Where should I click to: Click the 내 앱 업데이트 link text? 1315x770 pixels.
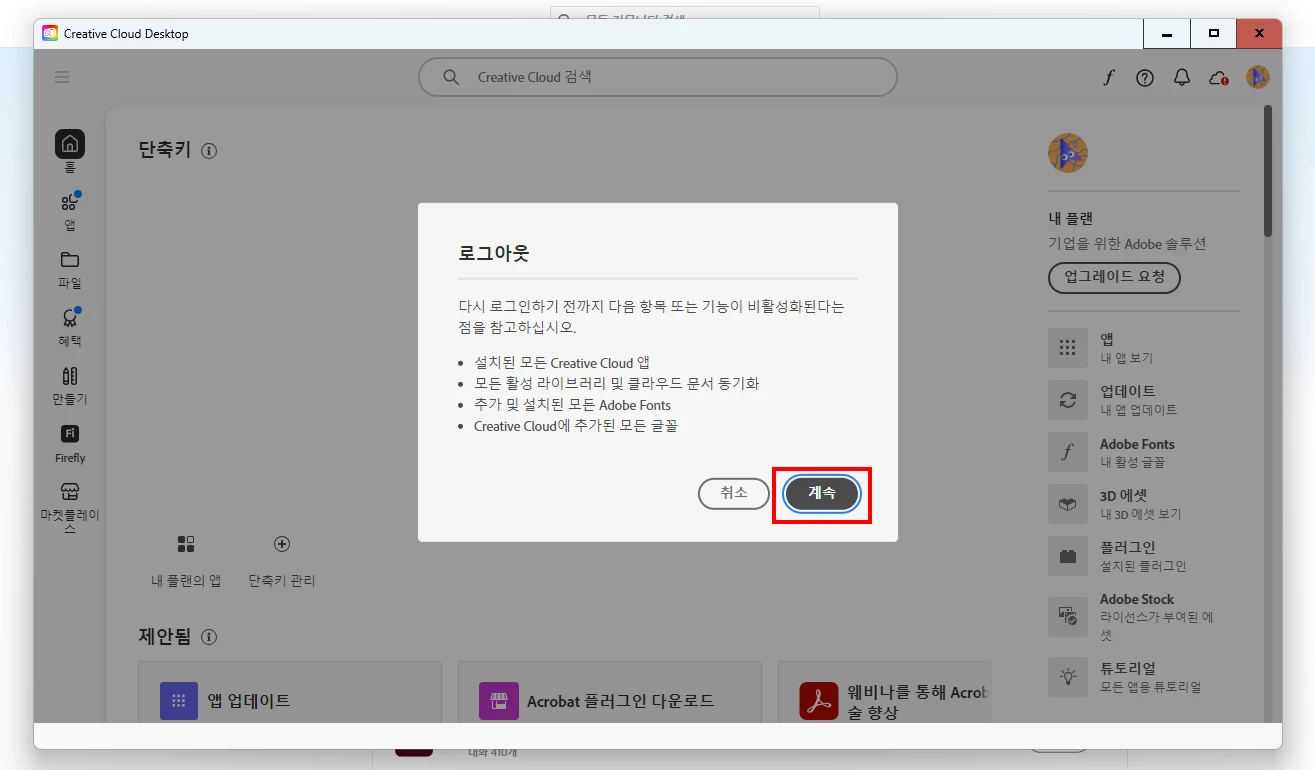coord(1139,410)
